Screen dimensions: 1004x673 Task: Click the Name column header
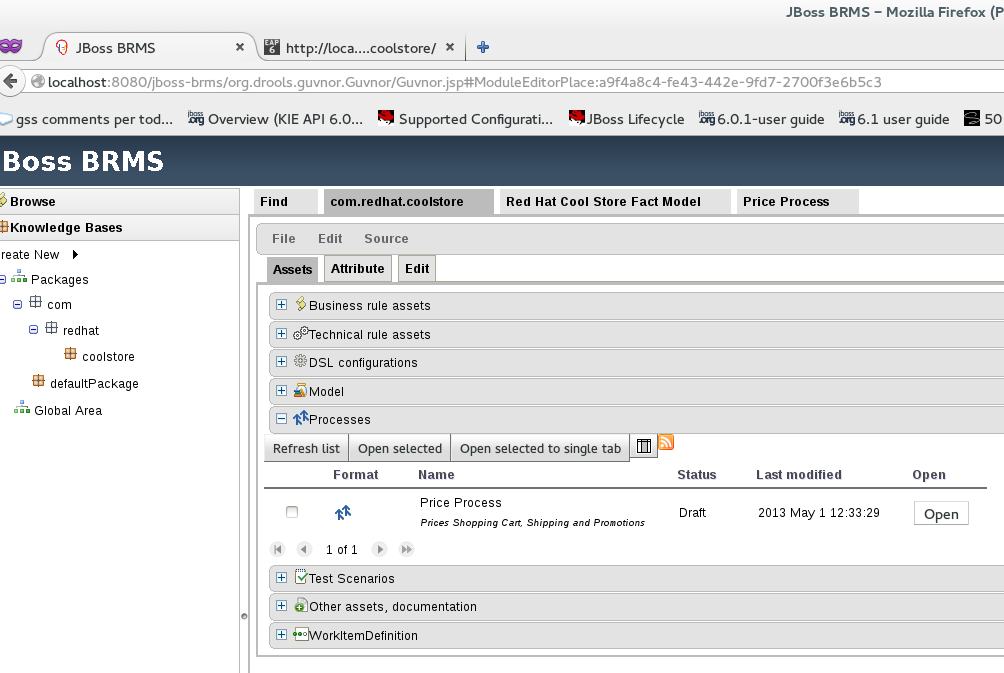[436, 474]
